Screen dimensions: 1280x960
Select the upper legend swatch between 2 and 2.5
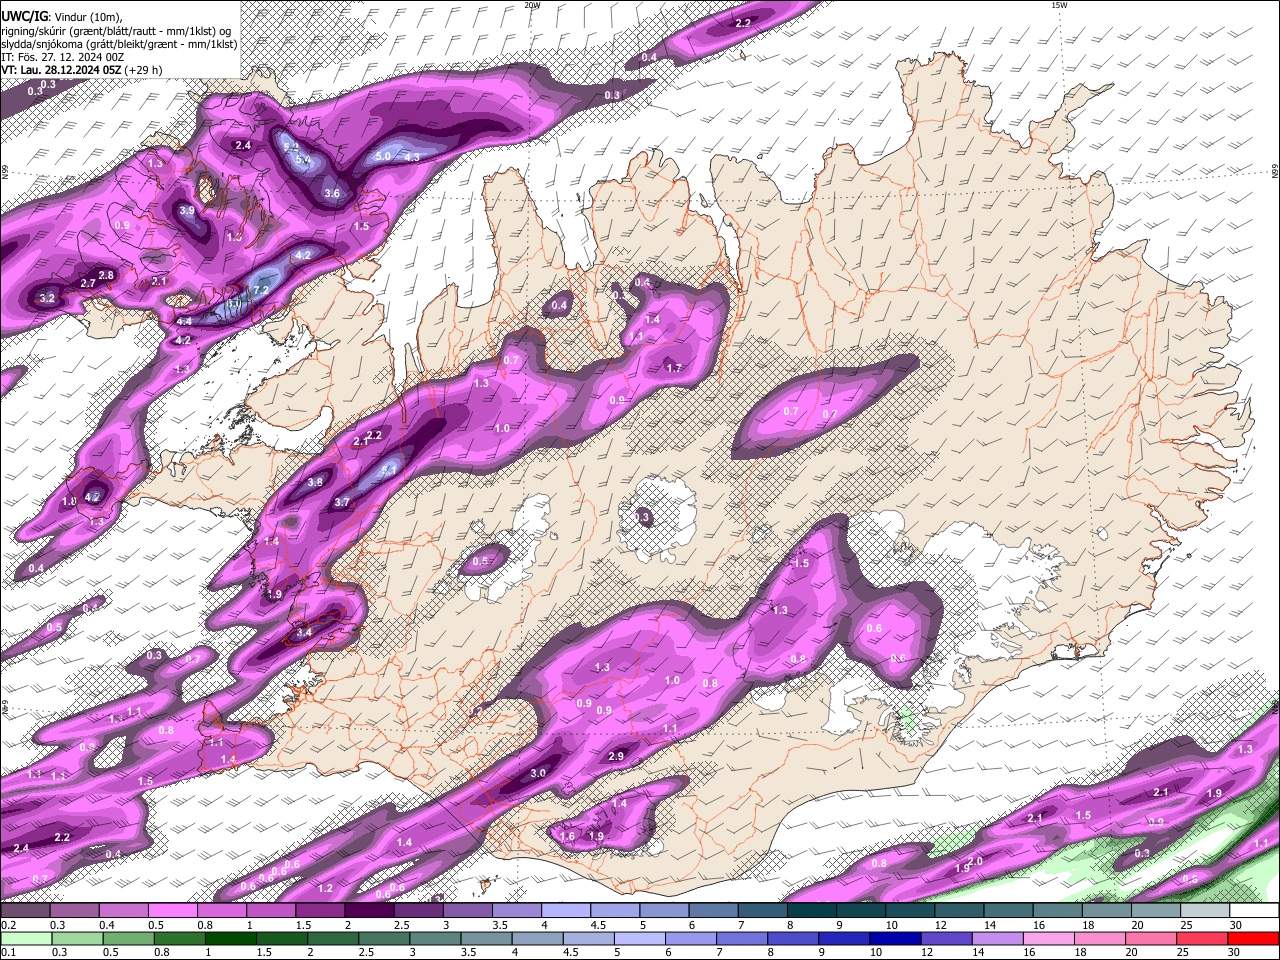369,911
